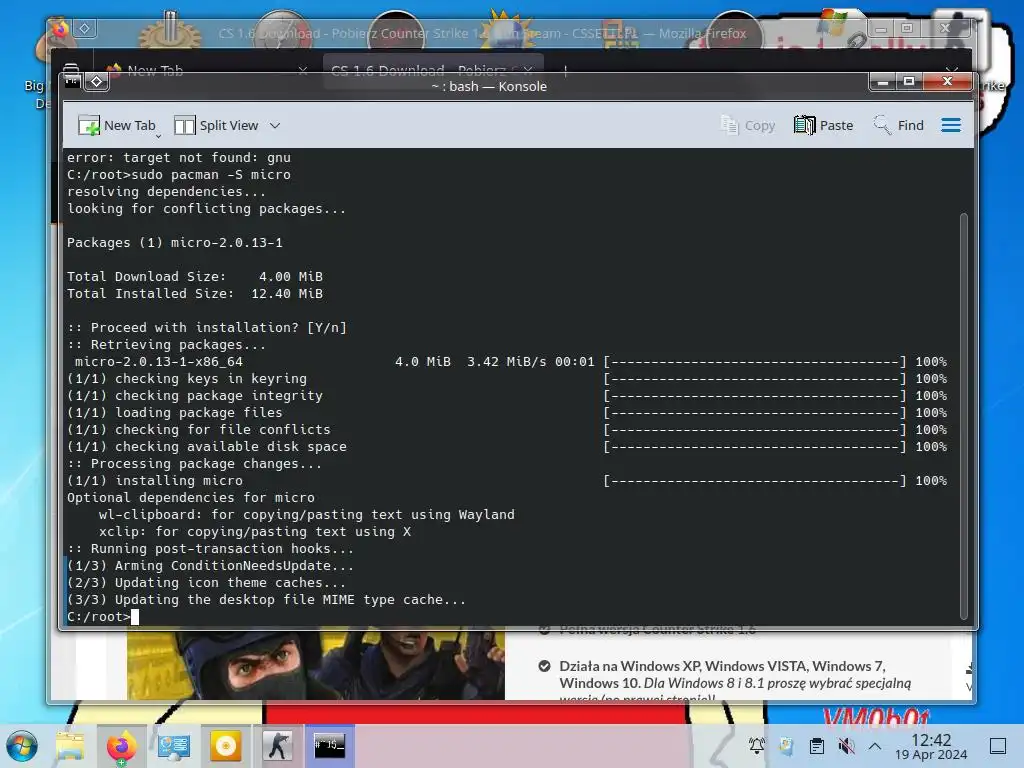Click the document tray icon beside bell
The height and width of the screenshot is (768, 1024).
click(786, 746)
